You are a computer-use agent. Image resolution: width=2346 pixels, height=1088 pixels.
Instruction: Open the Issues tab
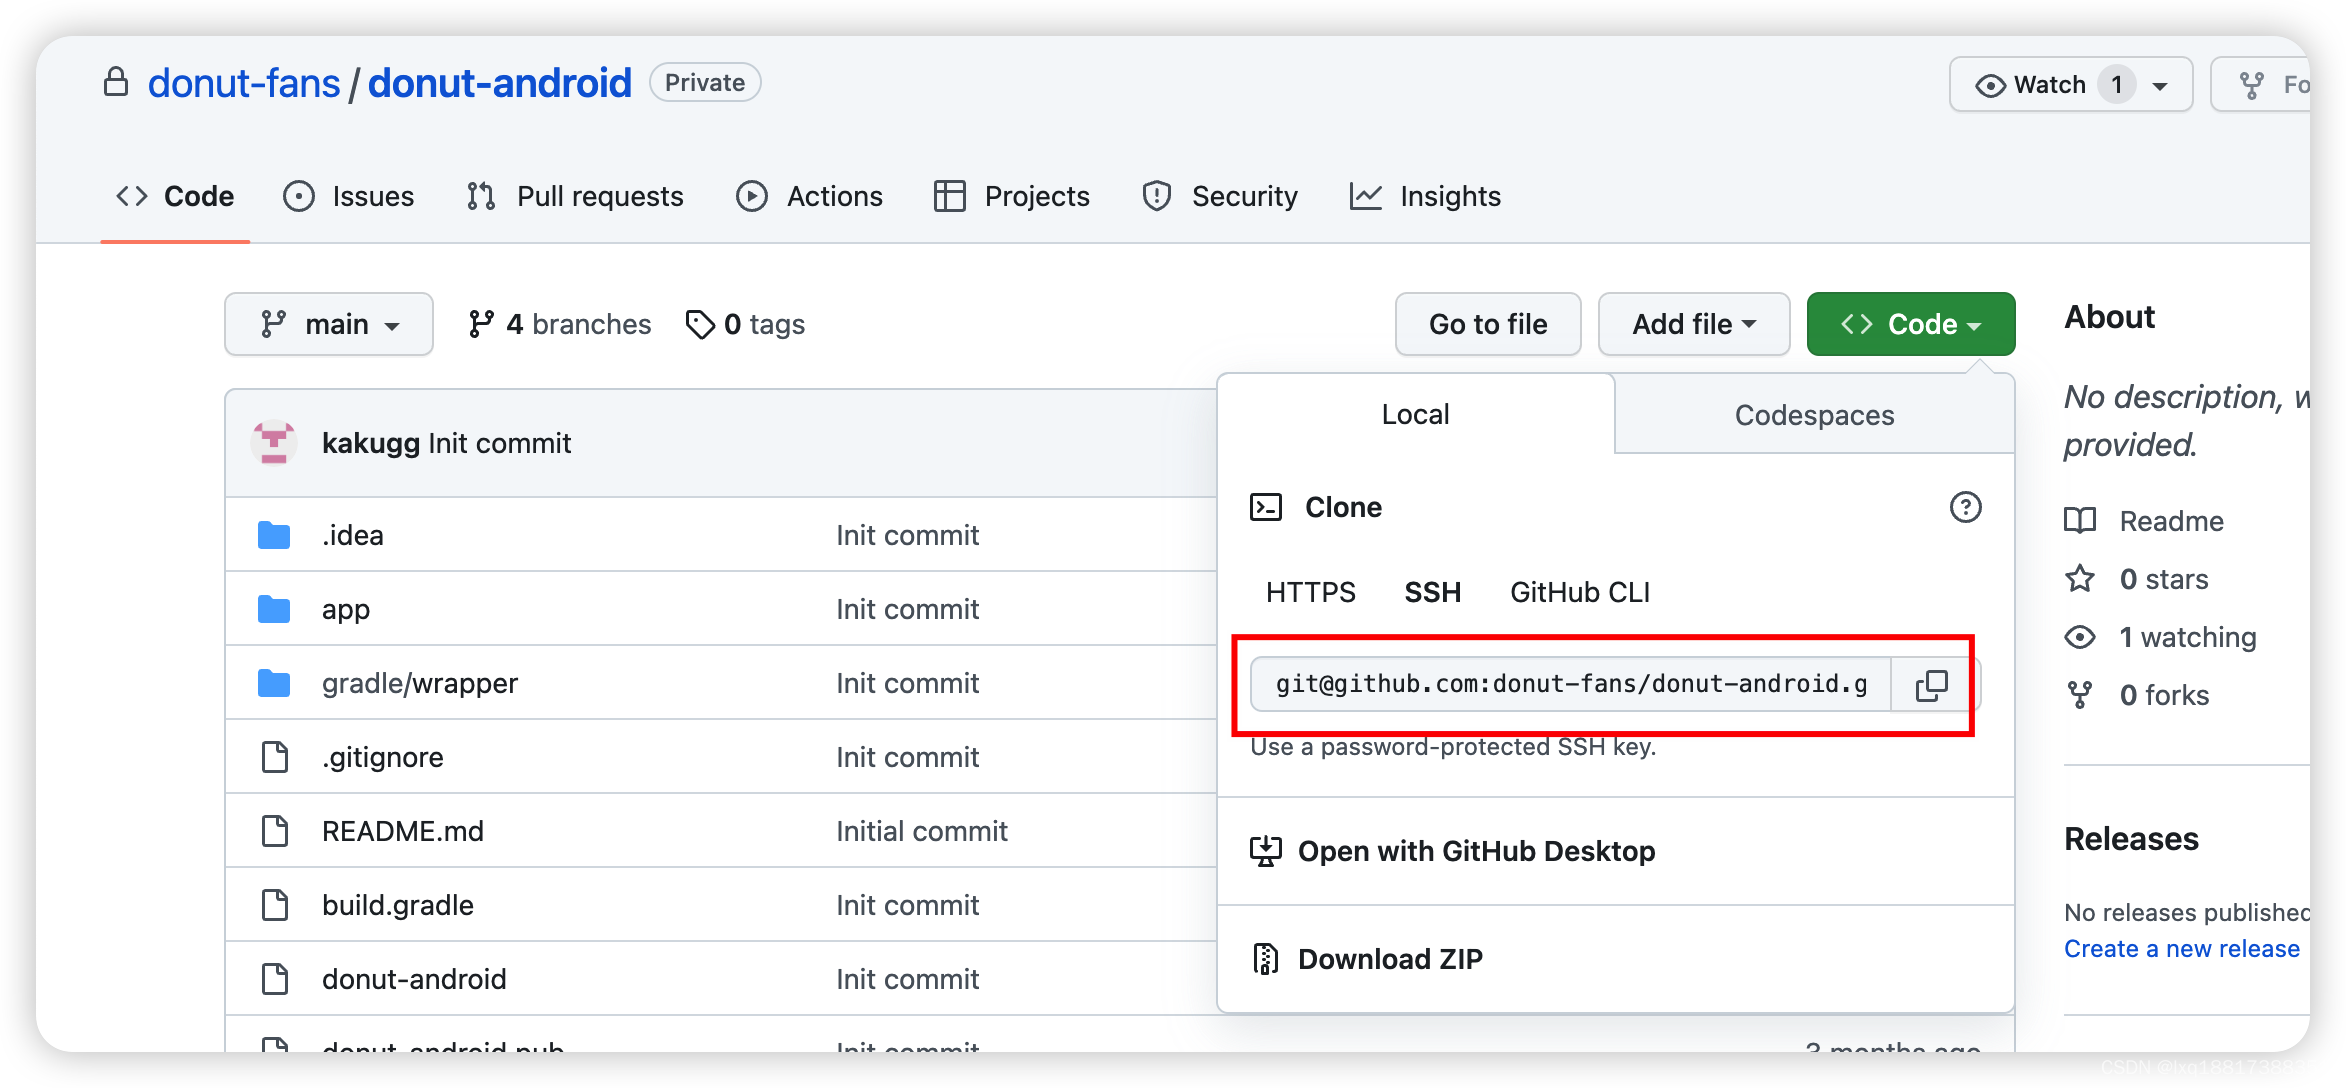pyautogui.click(x=349, y=196)
